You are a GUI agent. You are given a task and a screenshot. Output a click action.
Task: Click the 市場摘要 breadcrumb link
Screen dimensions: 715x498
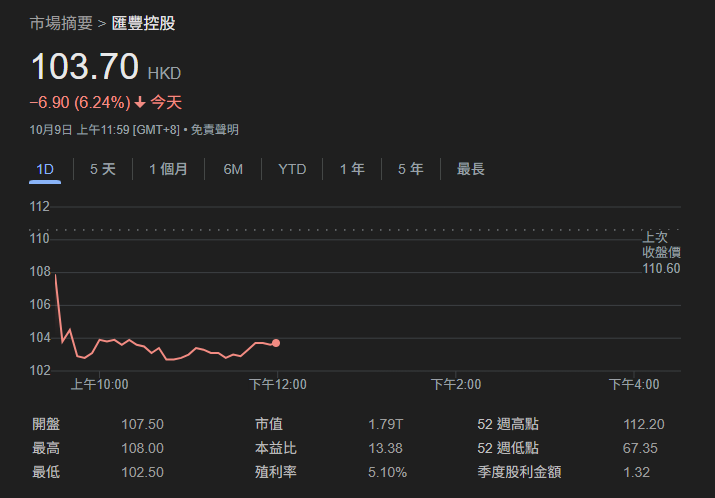pos(61,22)
